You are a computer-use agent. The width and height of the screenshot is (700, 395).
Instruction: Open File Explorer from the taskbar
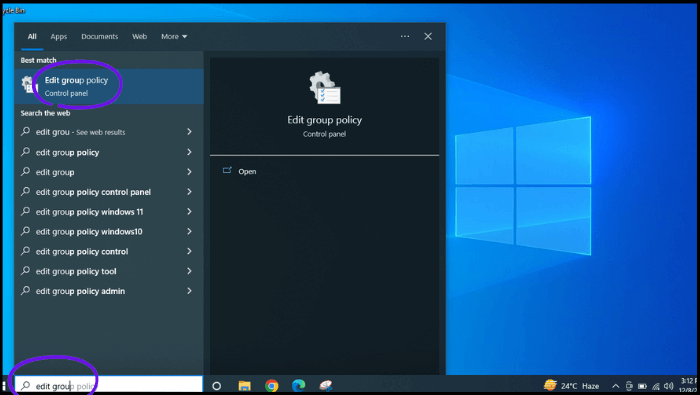(244, 386)
